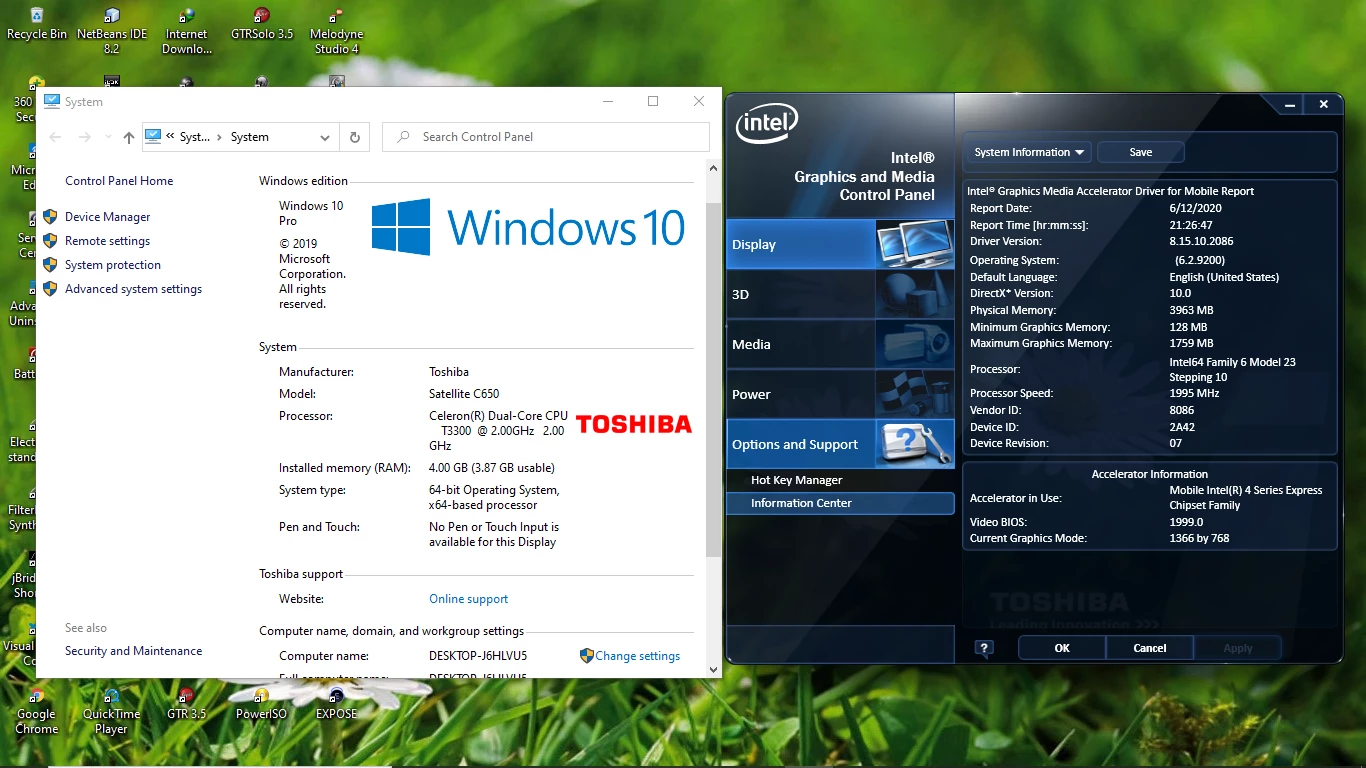This screenshot has height=768, width=1366.
Task: Click the System window vertical scrollbar
Action: pyautogui.click(x=713, y=380)
